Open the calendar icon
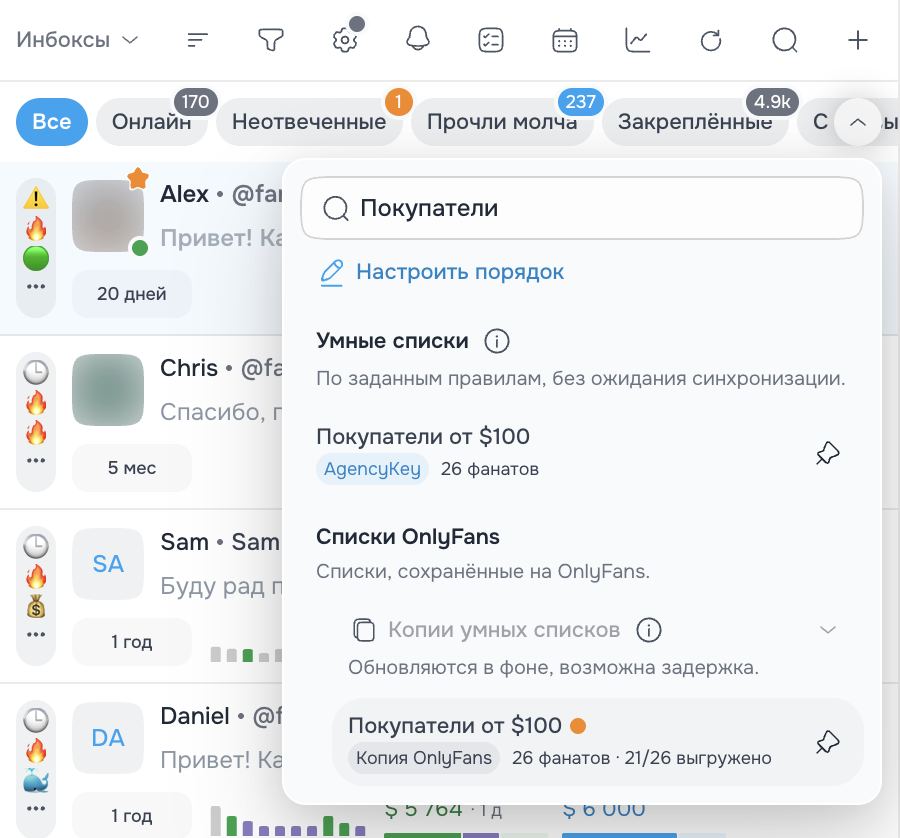 564,40
